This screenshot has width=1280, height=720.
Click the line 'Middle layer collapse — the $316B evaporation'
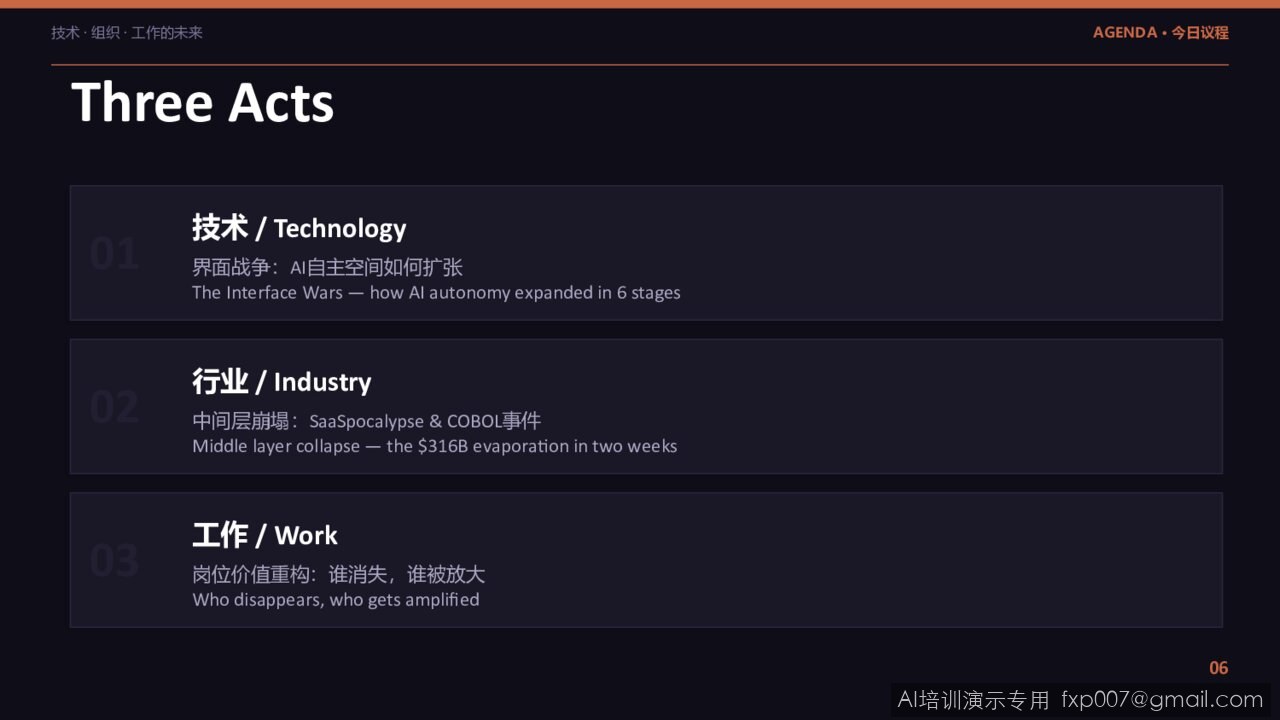point(435,446)
